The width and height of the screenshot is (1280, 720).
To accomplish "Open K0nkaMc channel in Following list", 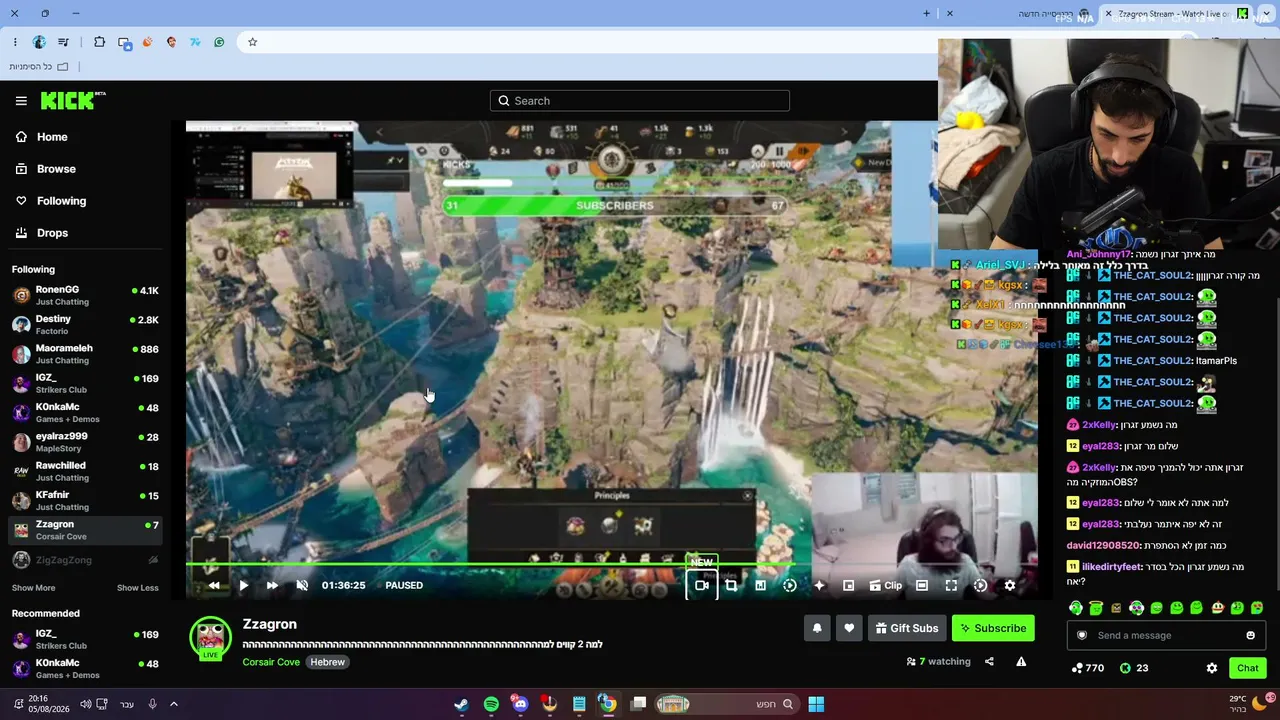I will click(x=85, y=412).
